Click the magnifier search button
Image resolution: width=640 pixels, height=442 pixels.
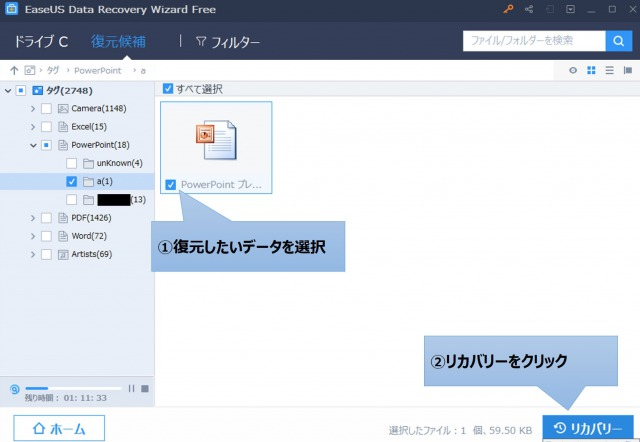pos(619,41)
